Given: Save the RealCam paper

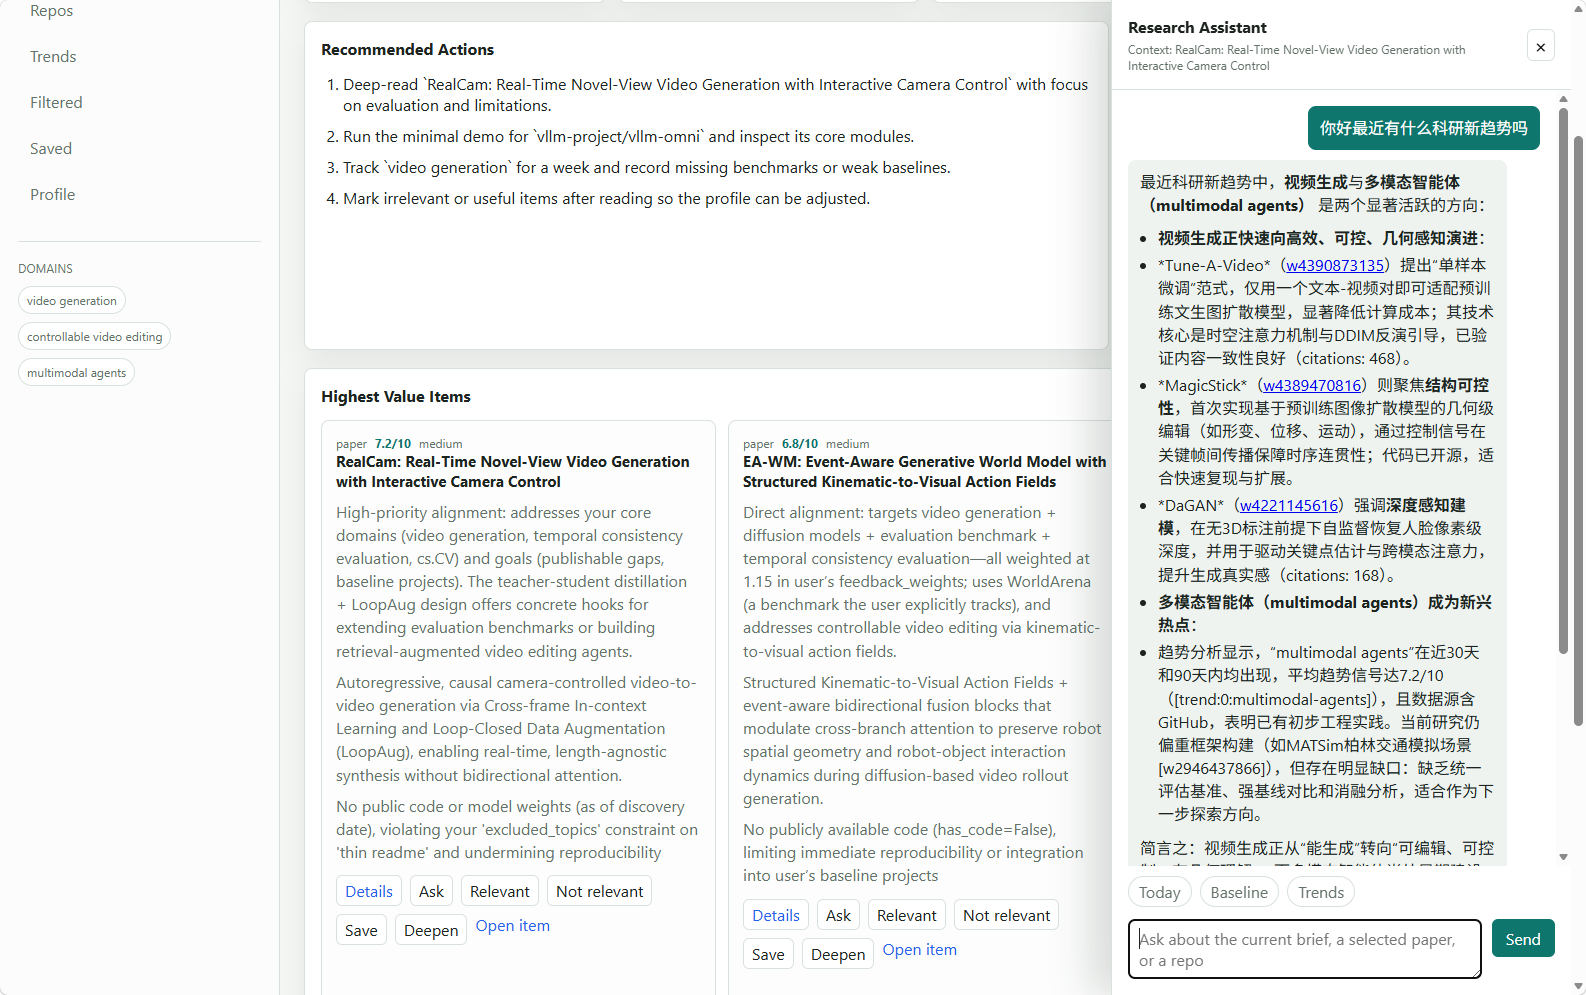Looking at the screenshot, I should (x=361, y=930).
